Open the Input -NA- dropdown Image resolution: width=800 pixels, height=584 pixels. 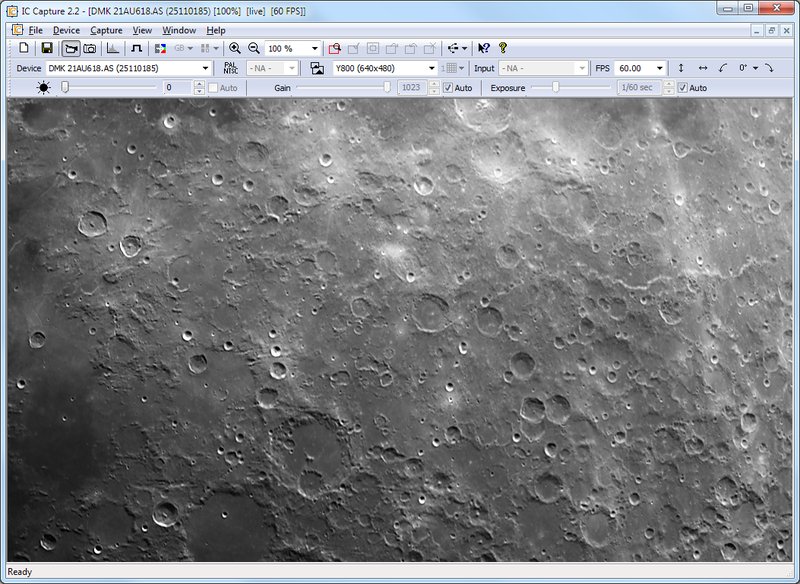click(x=543, y=68)
